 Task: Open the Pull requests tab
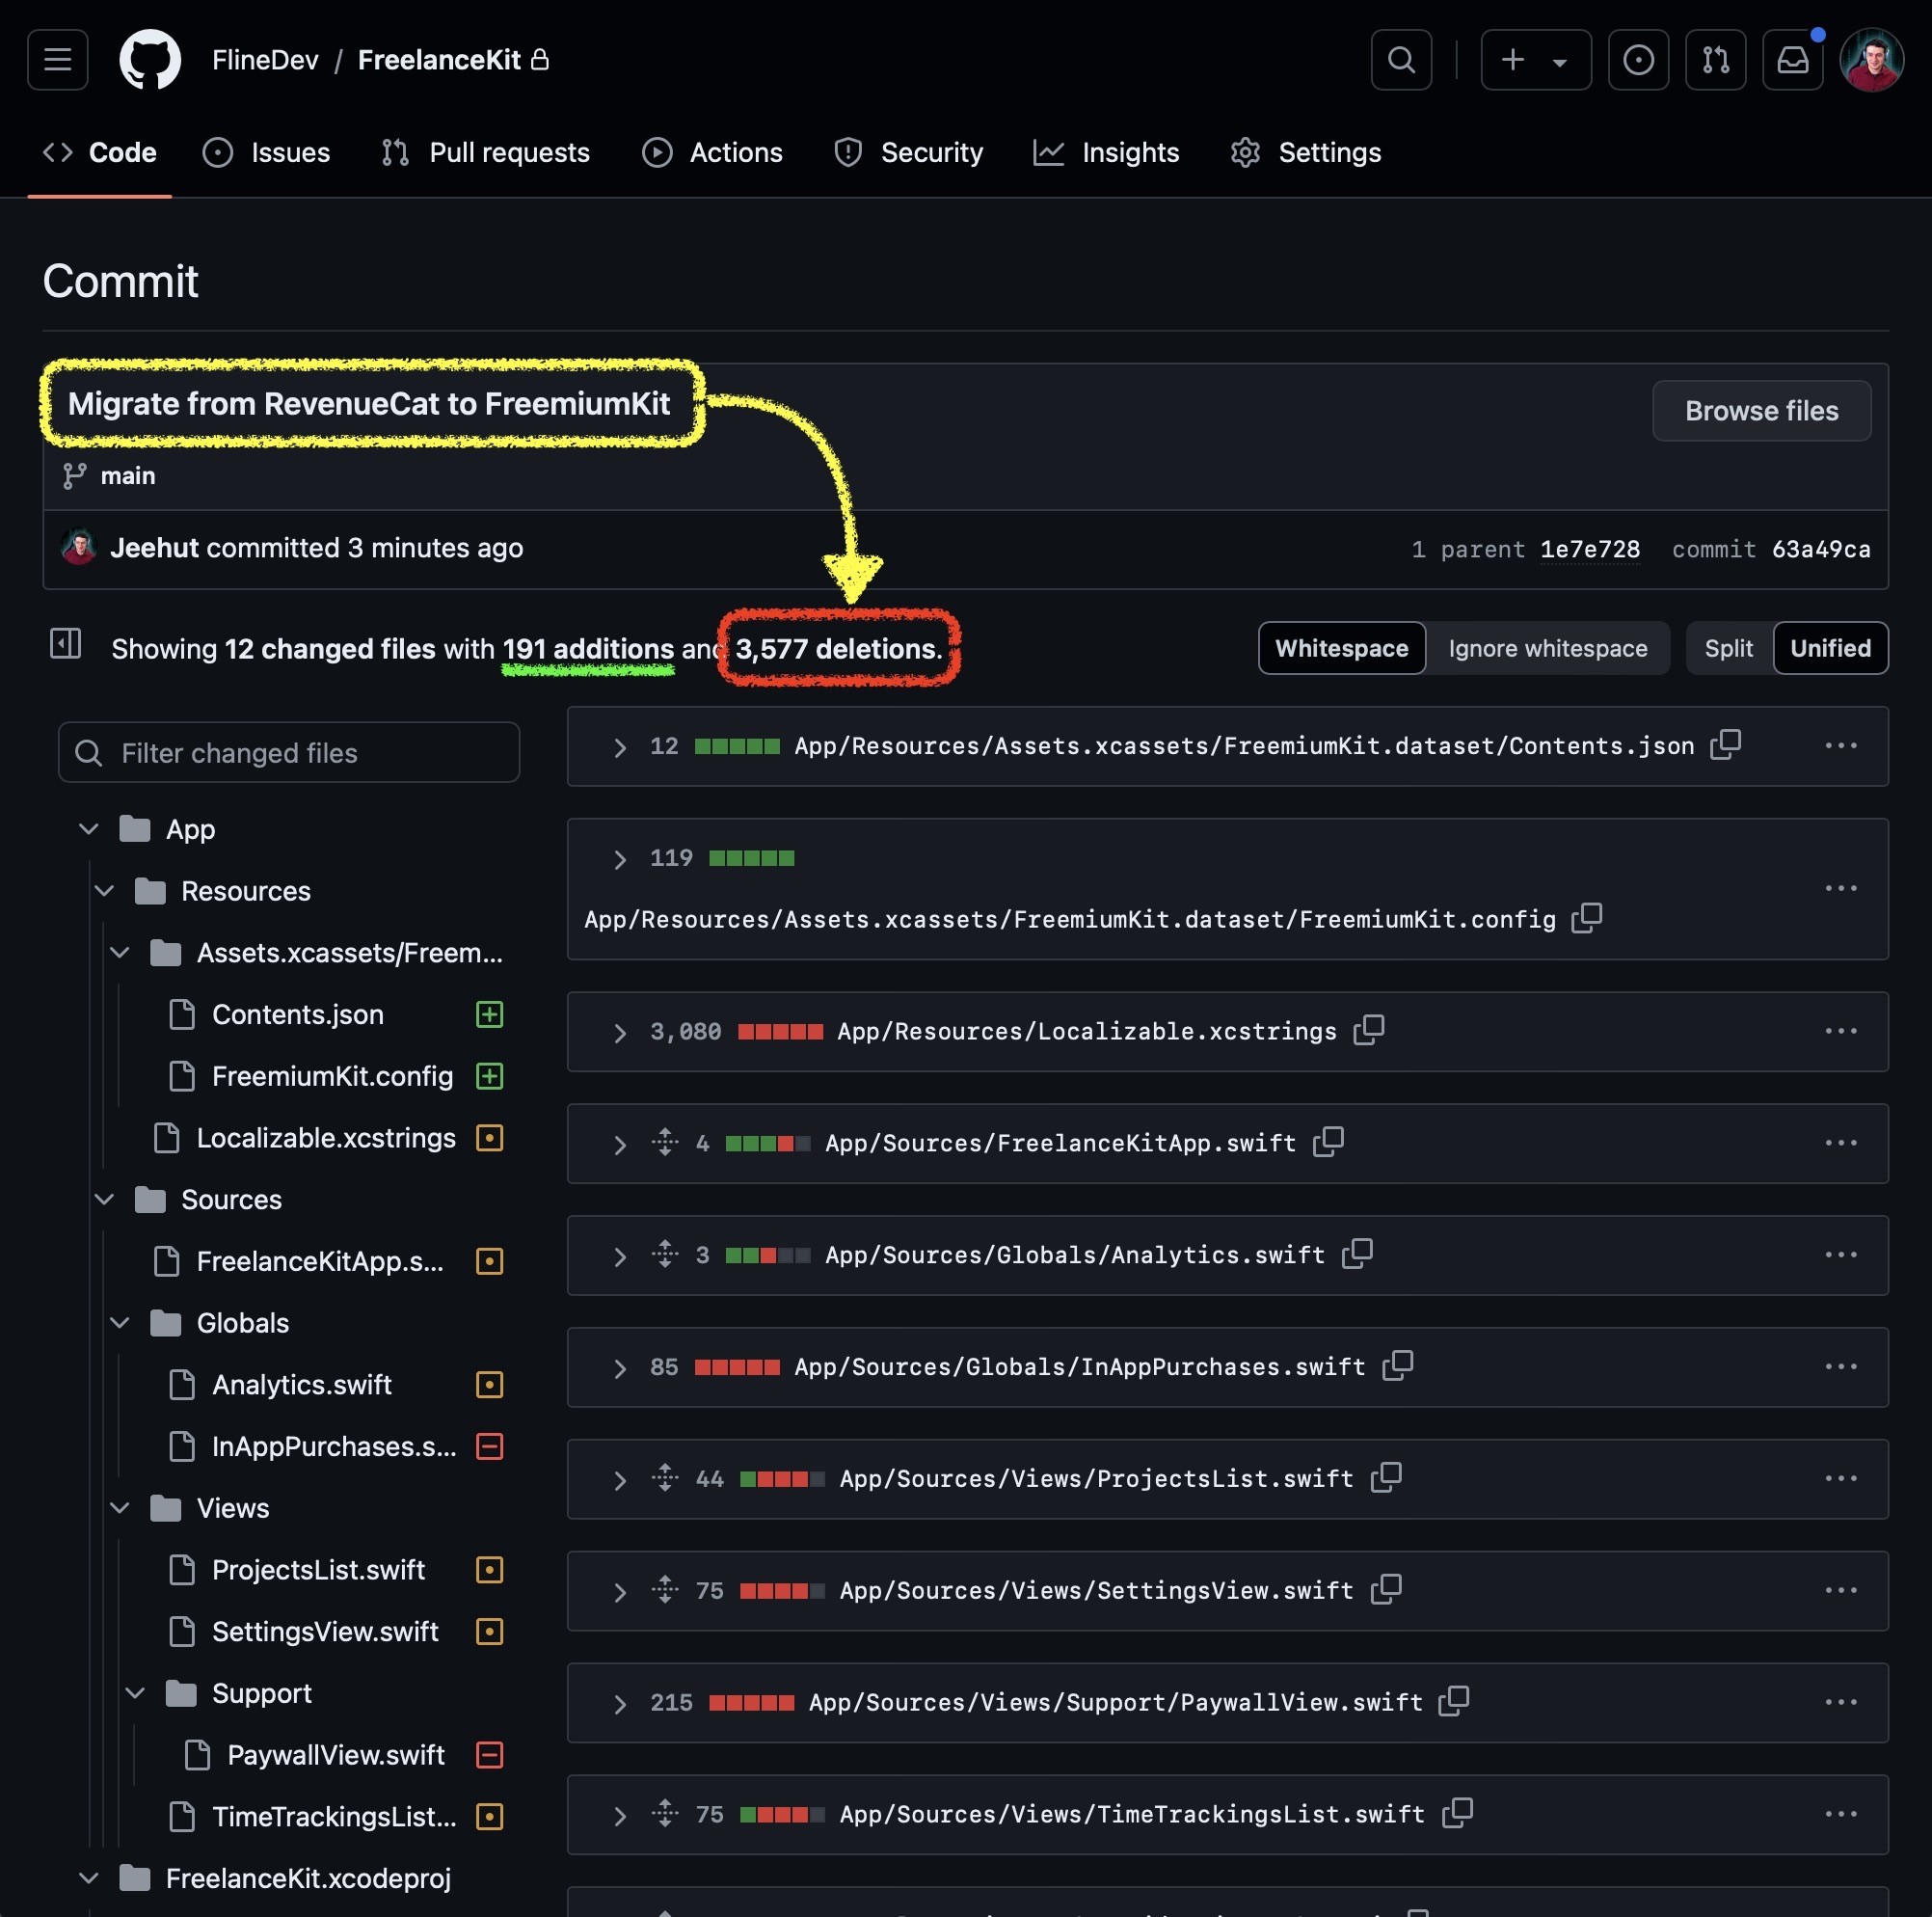pos(486,152)
